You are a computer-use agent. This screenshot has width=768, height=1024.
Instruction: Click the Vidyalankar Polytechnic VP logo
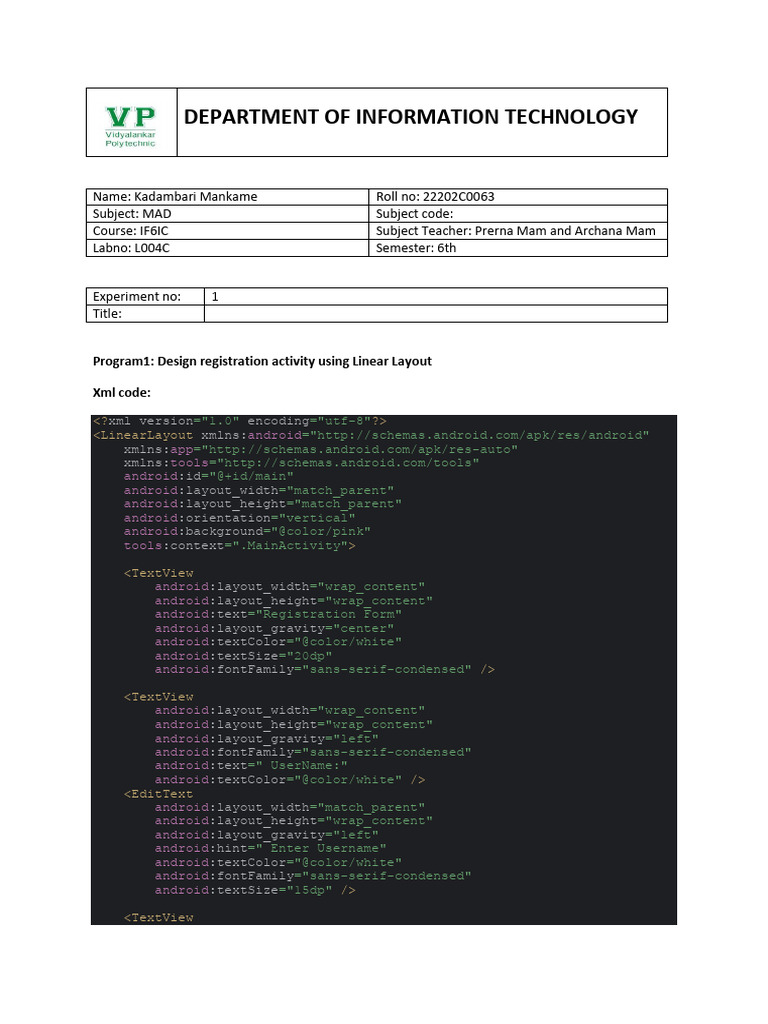tap(131, 127)
